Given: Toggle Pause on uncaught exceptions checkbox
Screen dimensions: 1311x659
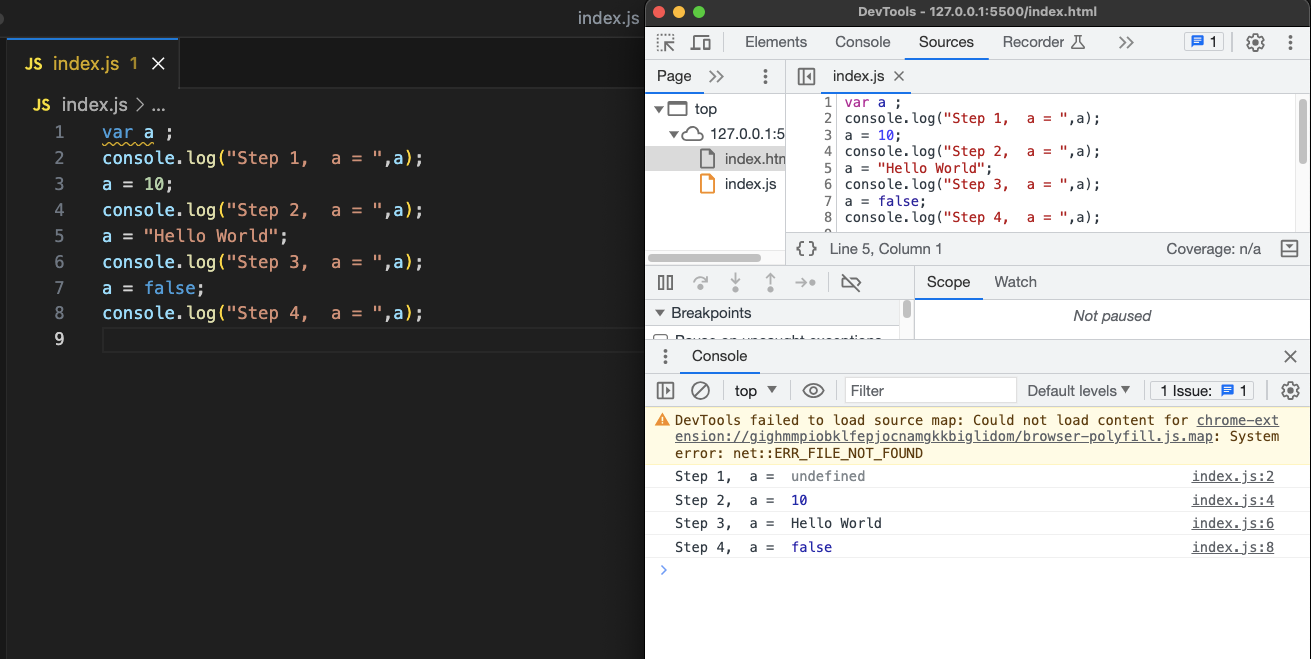Looking at the screenshot, I should [x=660, y=339].
